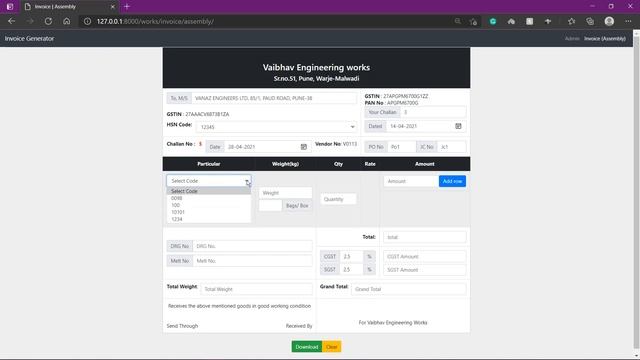The width and height of the screenshot is (640, 360).
Task: Close the Invoice | Assembly tab
Action: click(113, 7)
